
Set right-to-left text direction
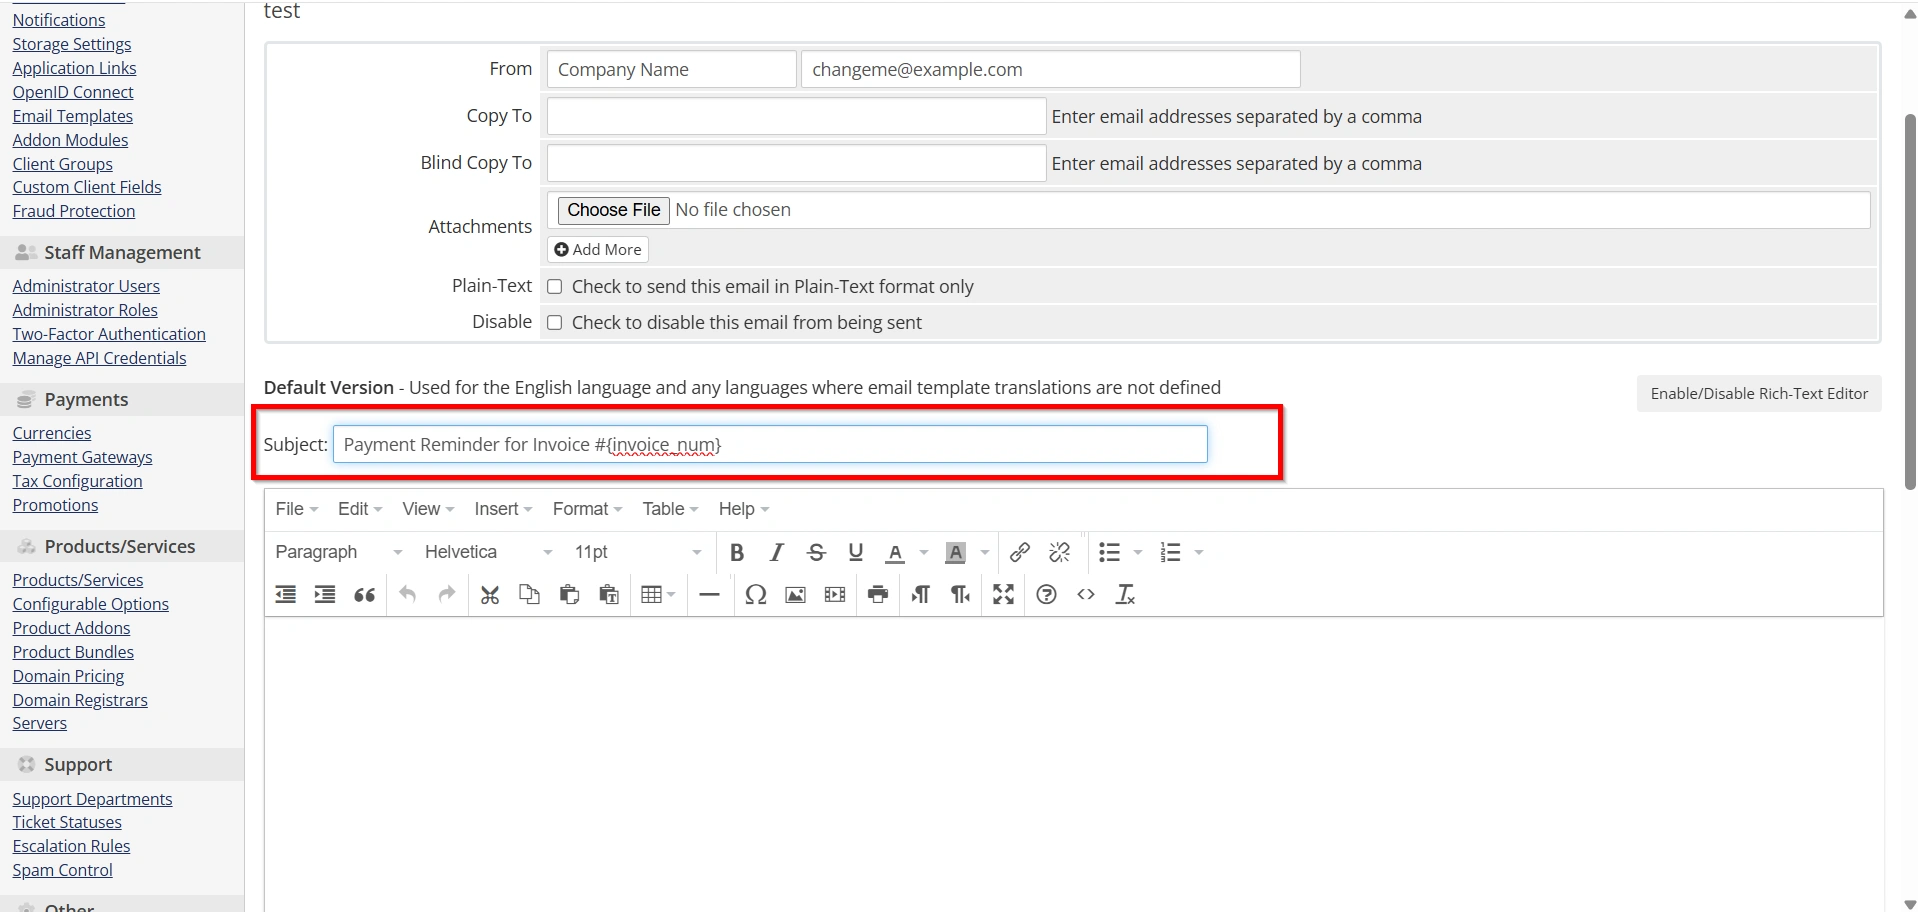point(960,595)
